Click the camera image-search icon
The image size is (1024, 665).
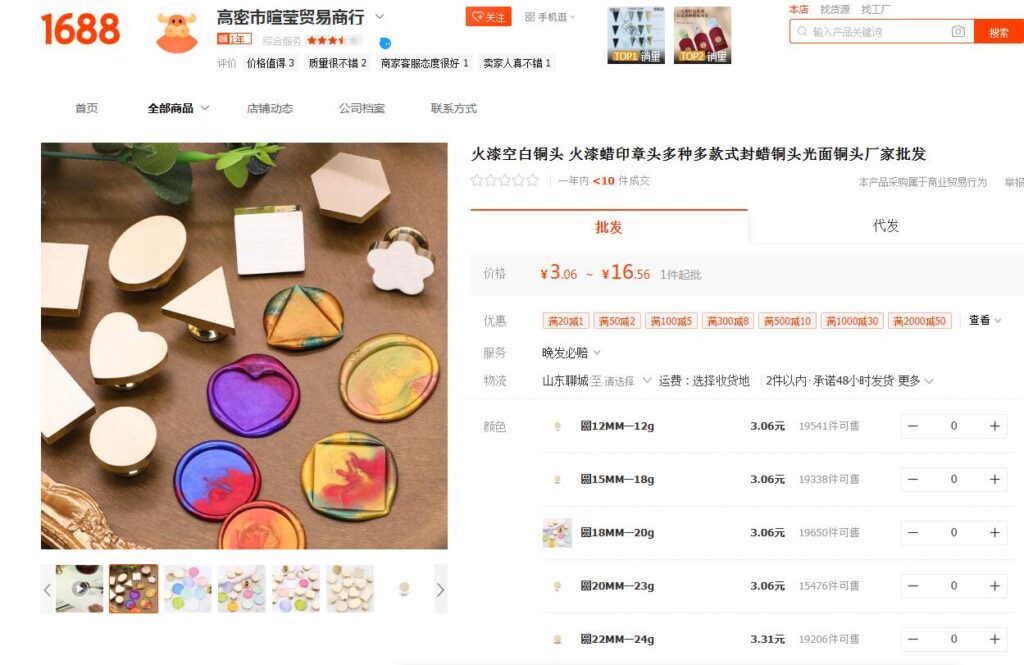(958, 31)
